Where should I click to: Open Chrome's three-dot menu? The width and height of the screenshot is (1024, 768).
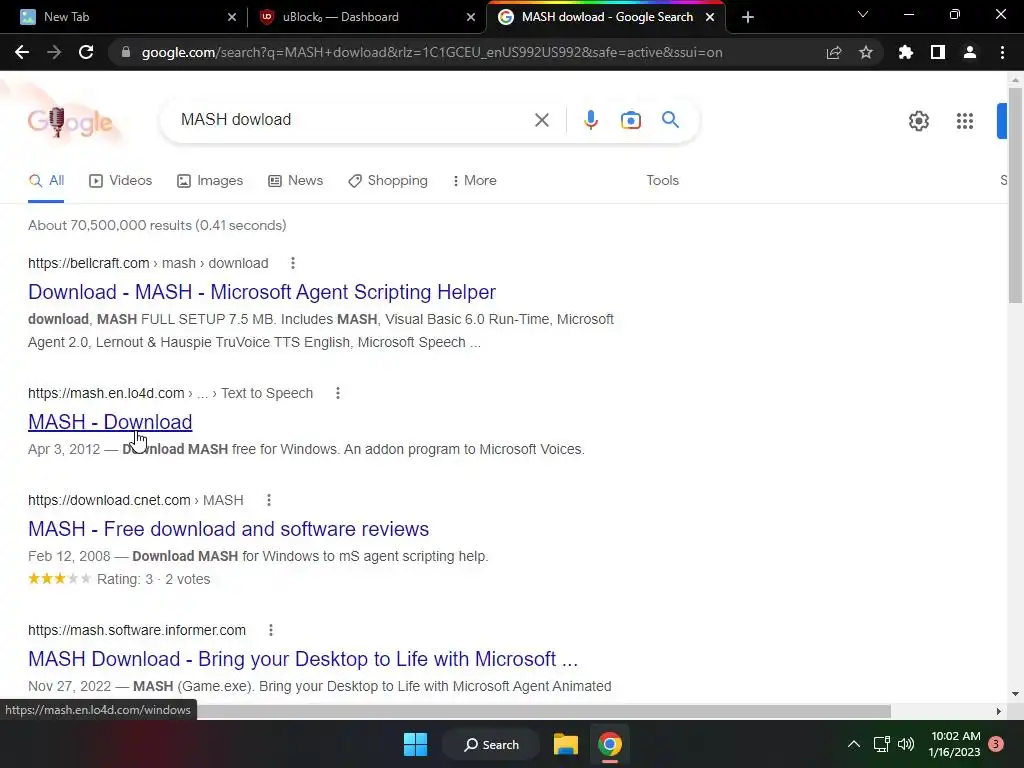pos(1002,52)
